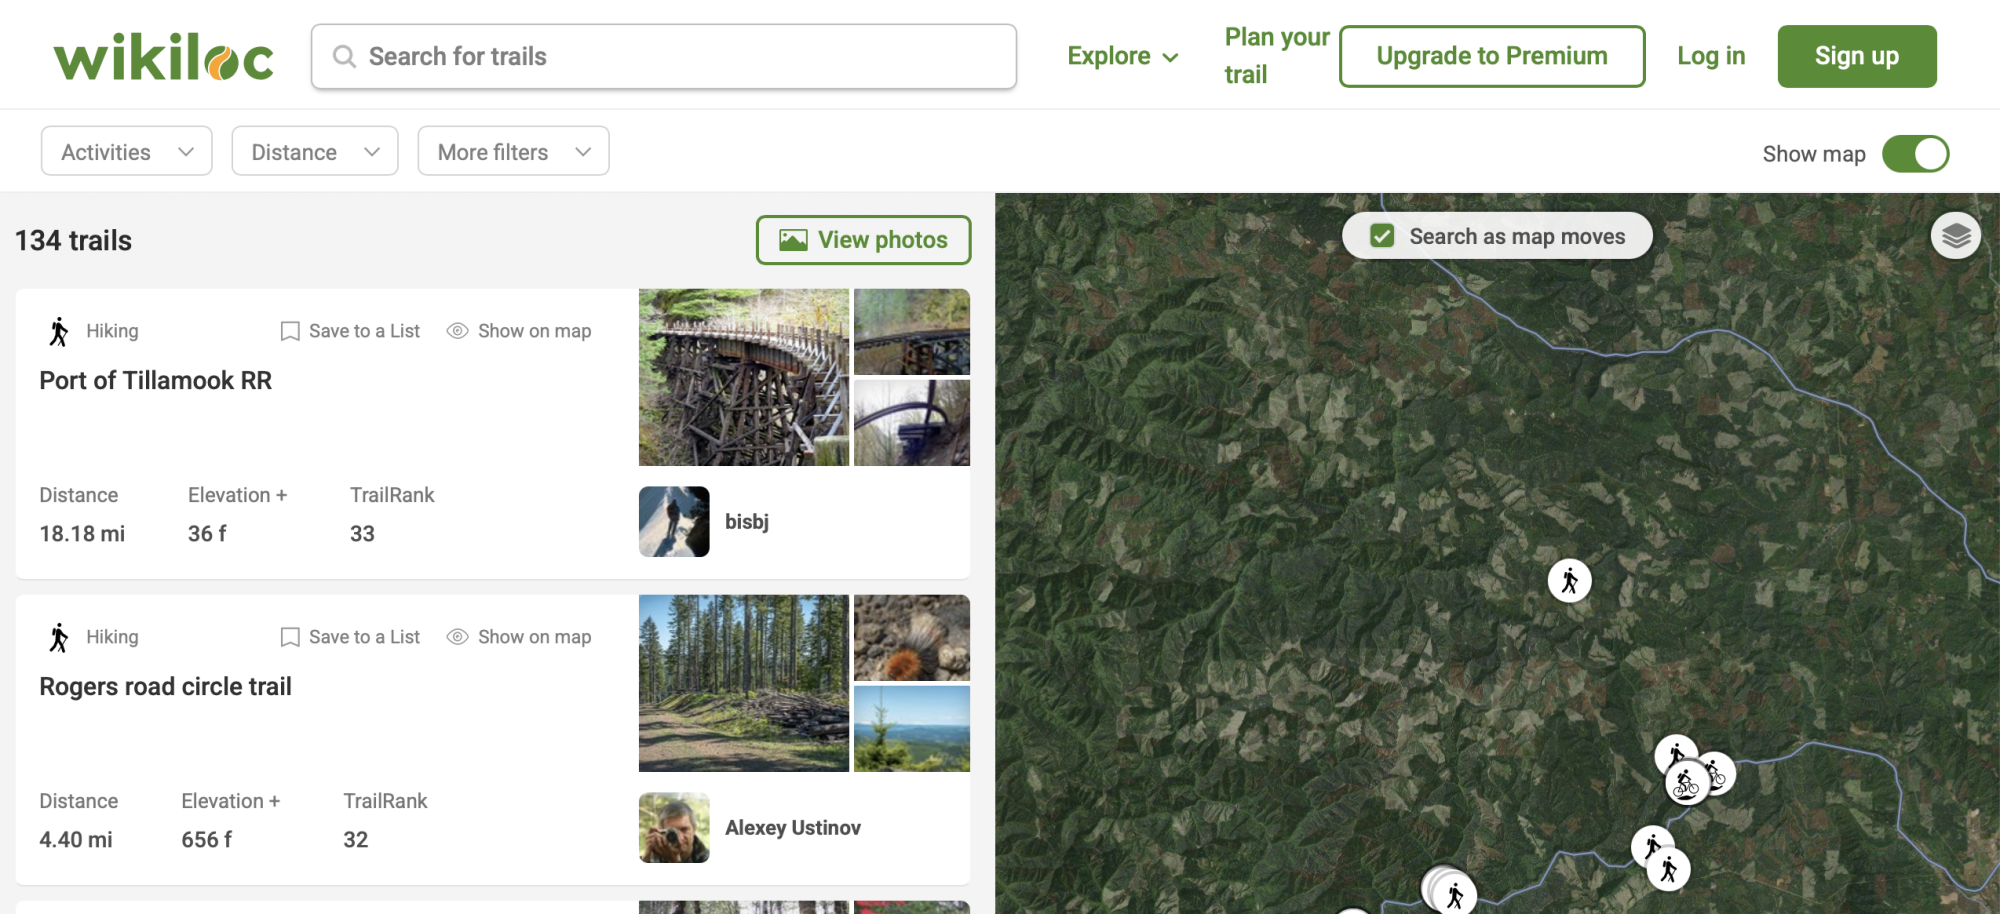Open bisbj user profile link

coord(747,521)
